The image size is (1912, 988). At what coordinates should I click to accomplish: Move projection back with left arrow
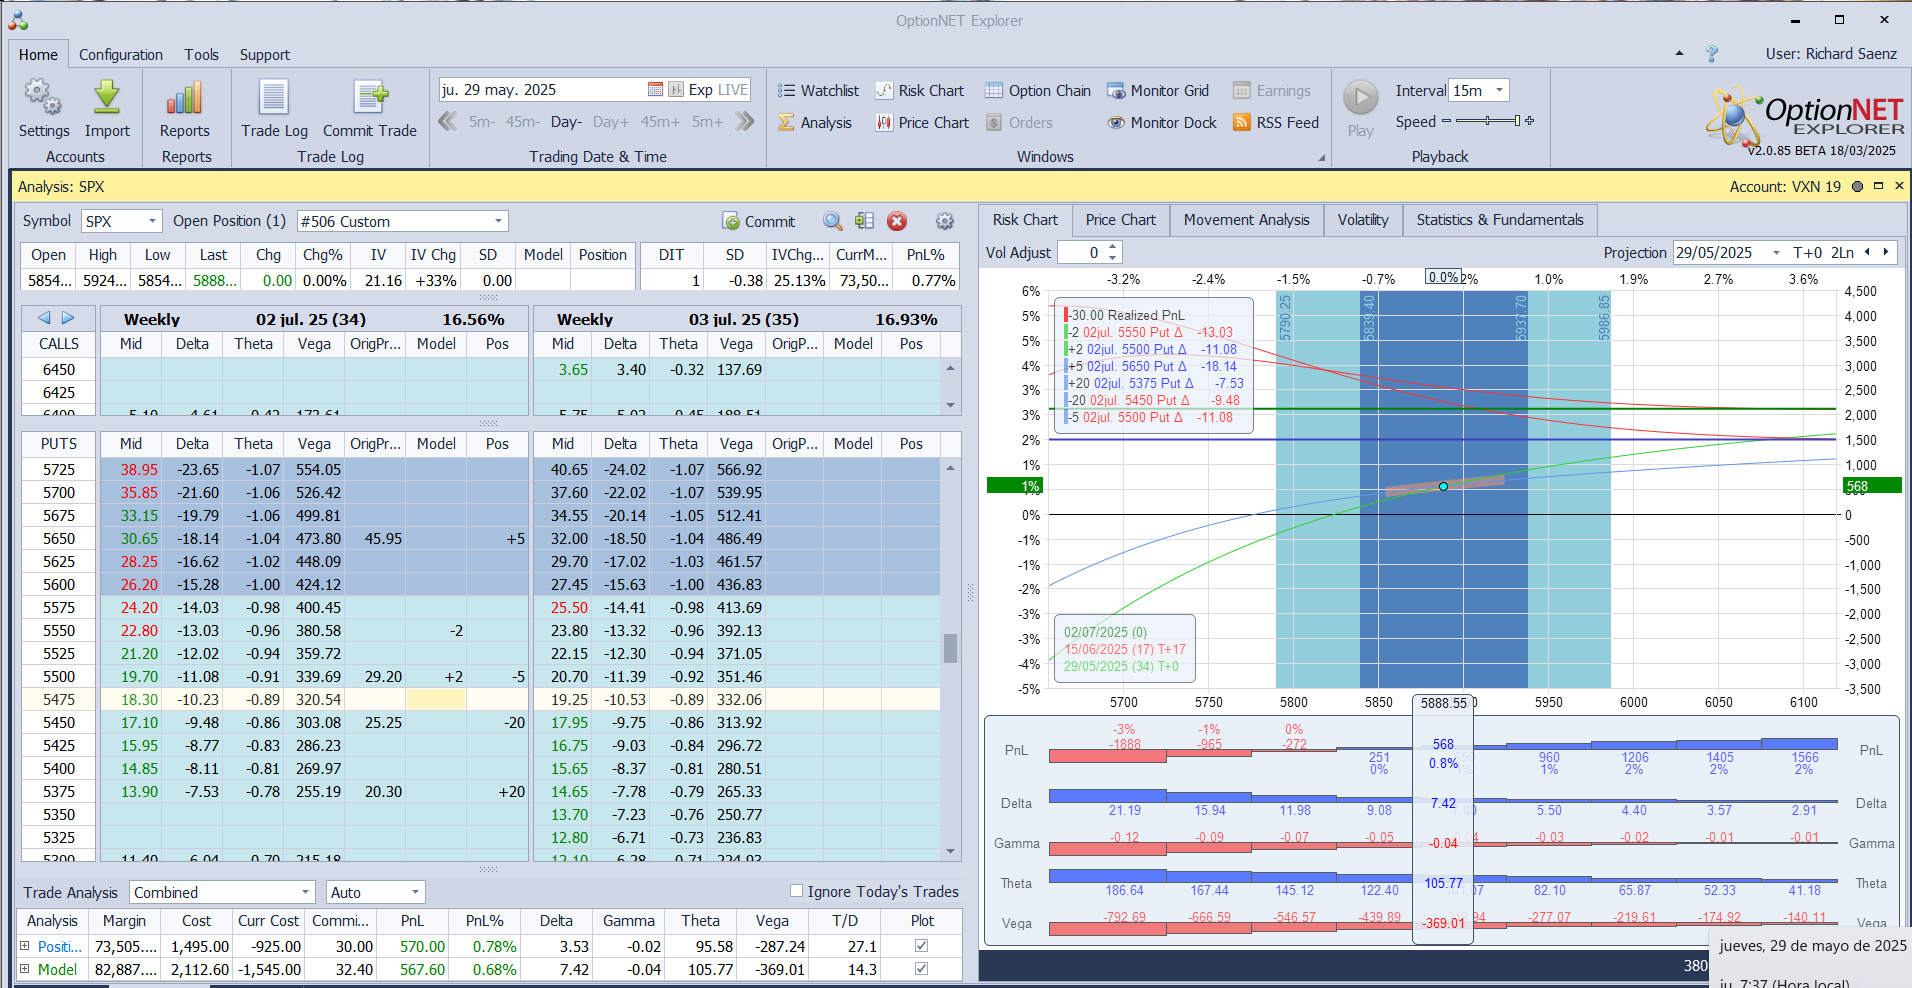pos(1867,252)
